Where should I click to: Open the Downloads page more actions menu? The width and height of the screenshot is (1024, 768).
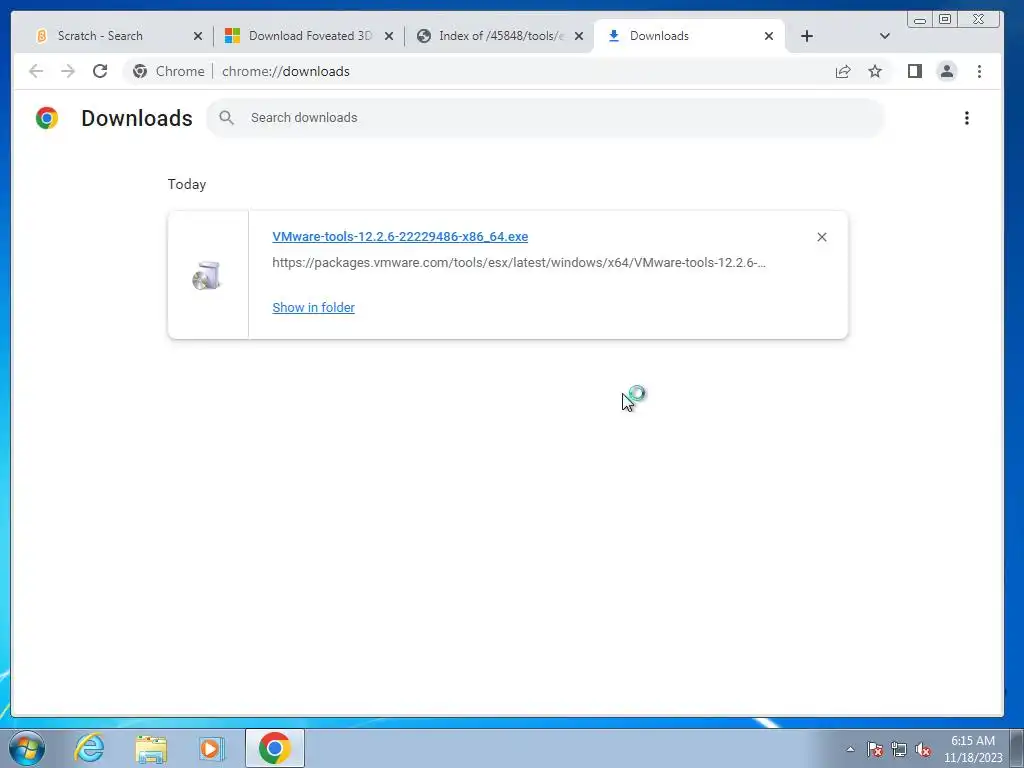pos(967,118)
